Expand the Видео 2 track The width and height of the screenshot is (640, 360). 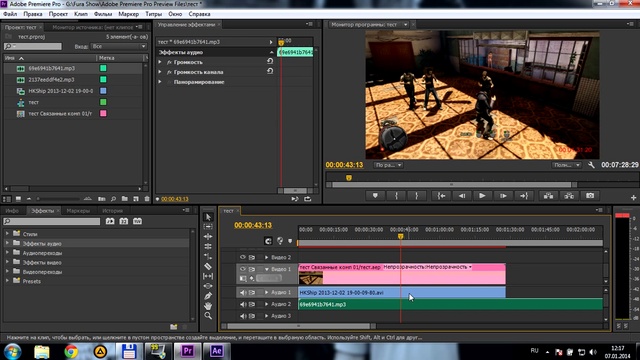267,258
